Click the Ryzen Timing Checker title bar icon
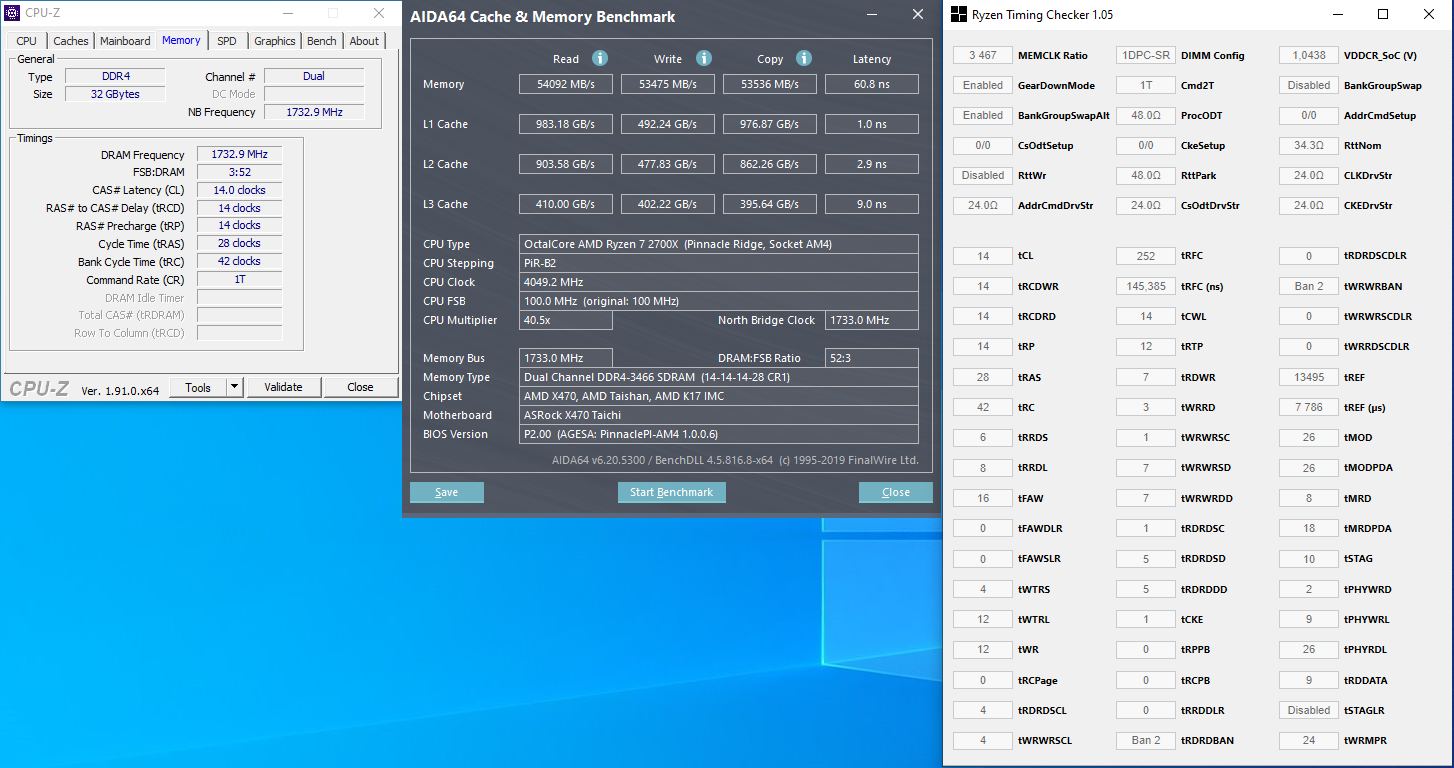The width and height of the screenshot is (1454, 768). (958, 14)
